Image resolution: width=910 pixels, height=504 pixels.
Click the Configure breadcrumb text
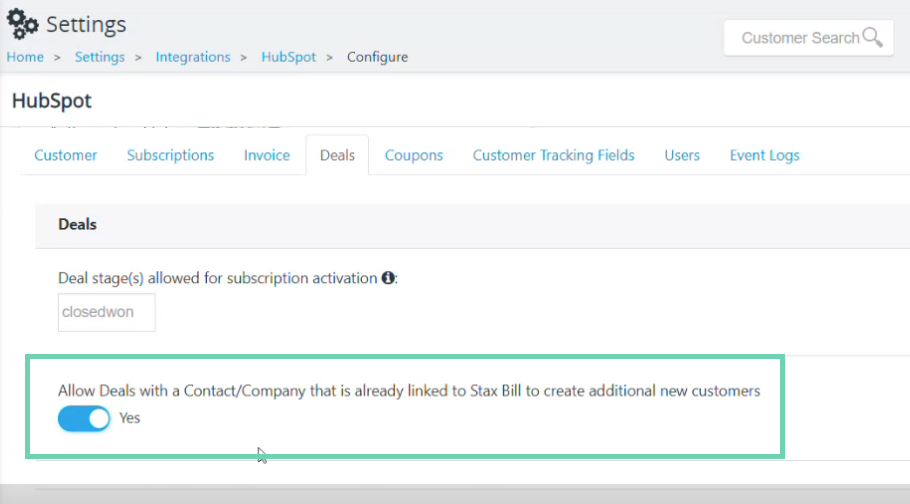377,57
